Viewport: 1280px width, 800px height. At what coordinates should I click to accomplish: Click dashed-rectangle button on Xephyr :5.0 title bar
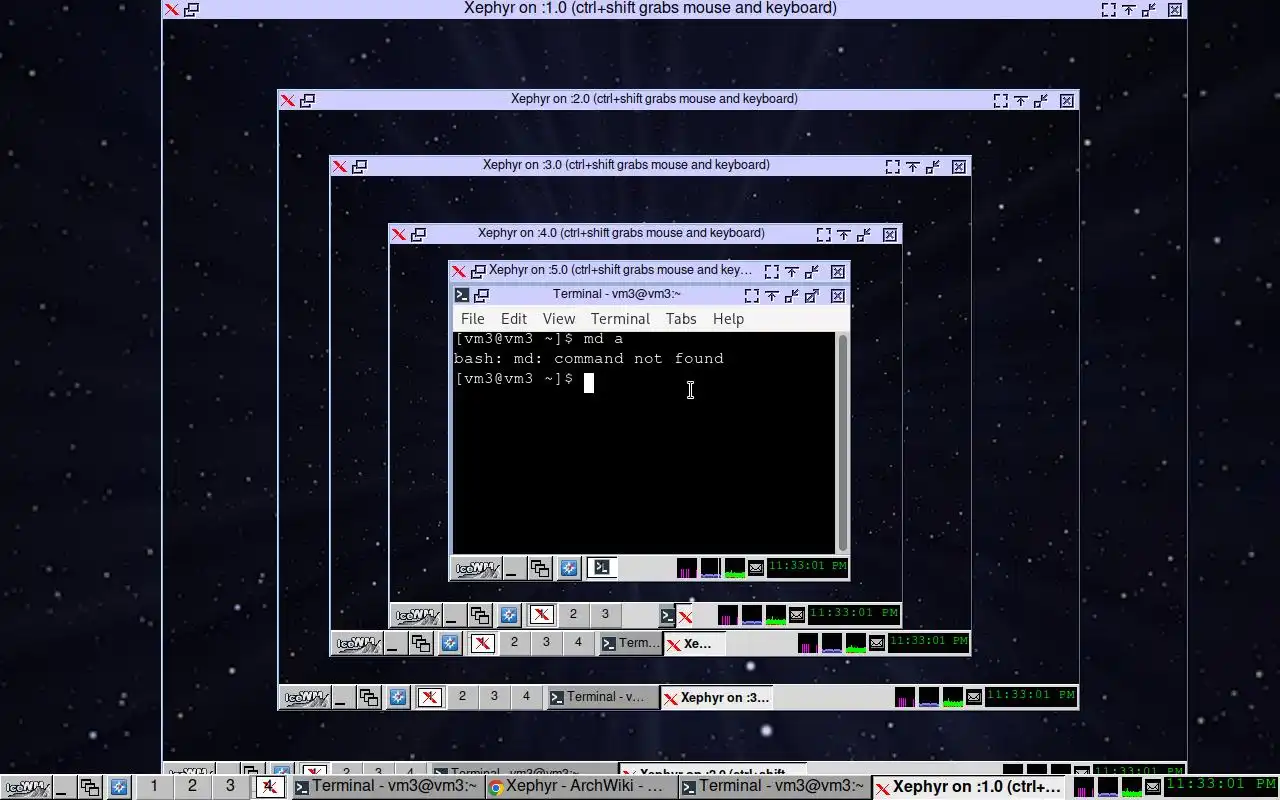pos(772,271)
